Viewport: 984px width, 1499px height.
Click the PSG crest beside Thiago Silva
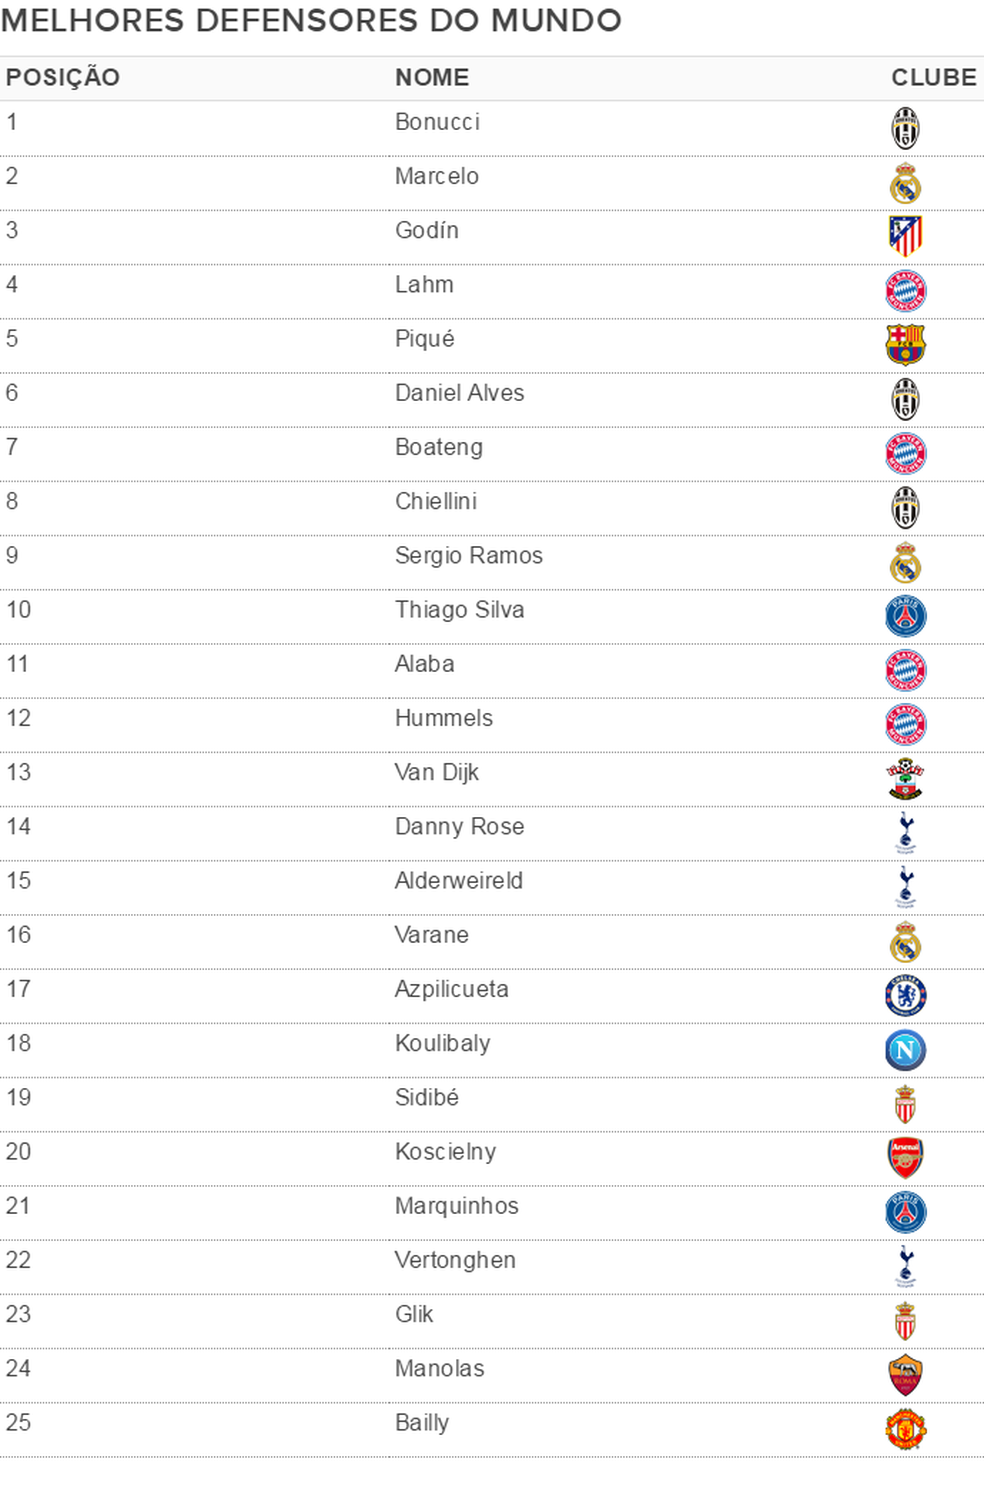(x=905, y=616)
